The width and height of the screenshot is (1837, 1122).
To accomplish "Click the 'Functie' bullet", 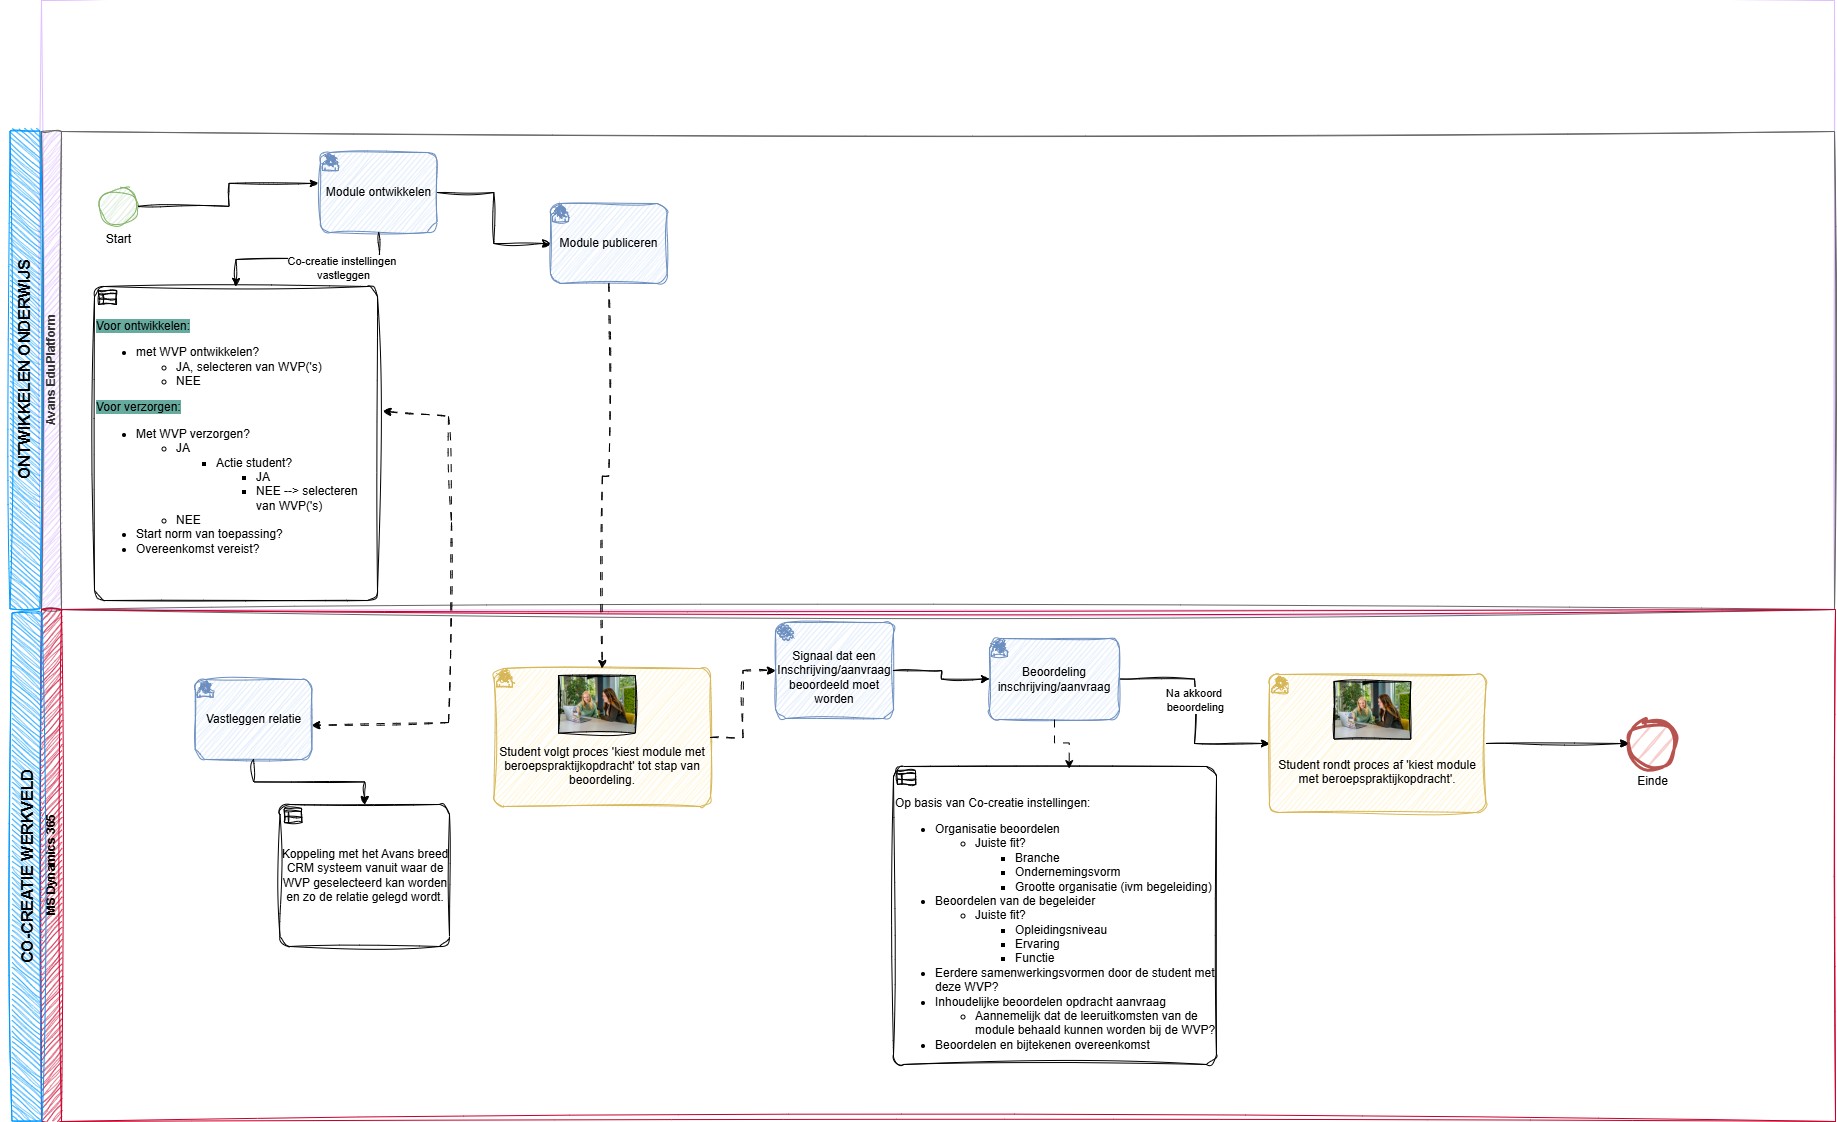I will 1034,958.
